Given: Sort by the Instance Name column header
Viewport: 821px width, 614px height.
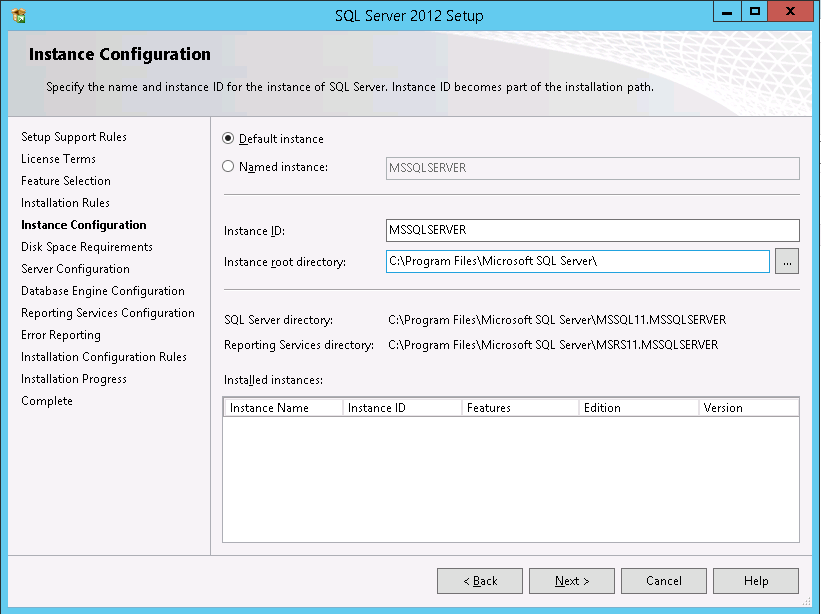Looking at the screenshot, I should click(x=283, y=408).
